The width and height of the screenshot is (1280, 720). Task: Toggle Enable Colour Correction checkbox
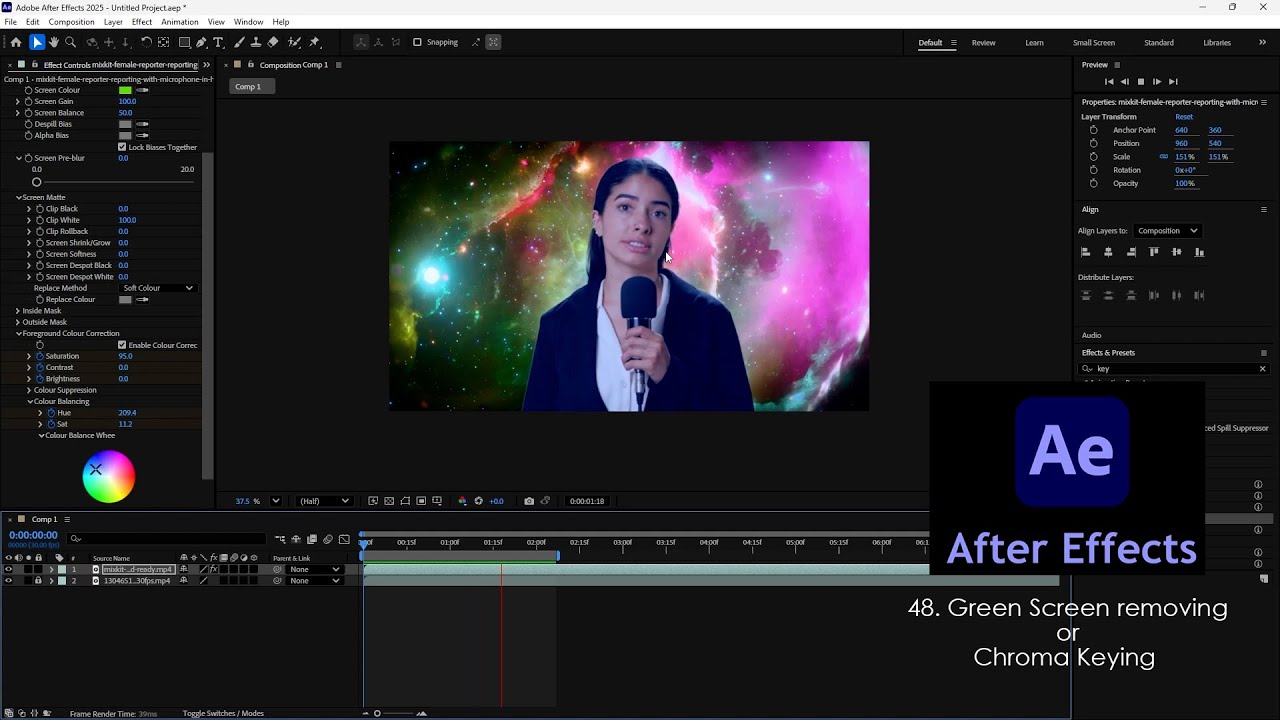(x=122, y=345)
